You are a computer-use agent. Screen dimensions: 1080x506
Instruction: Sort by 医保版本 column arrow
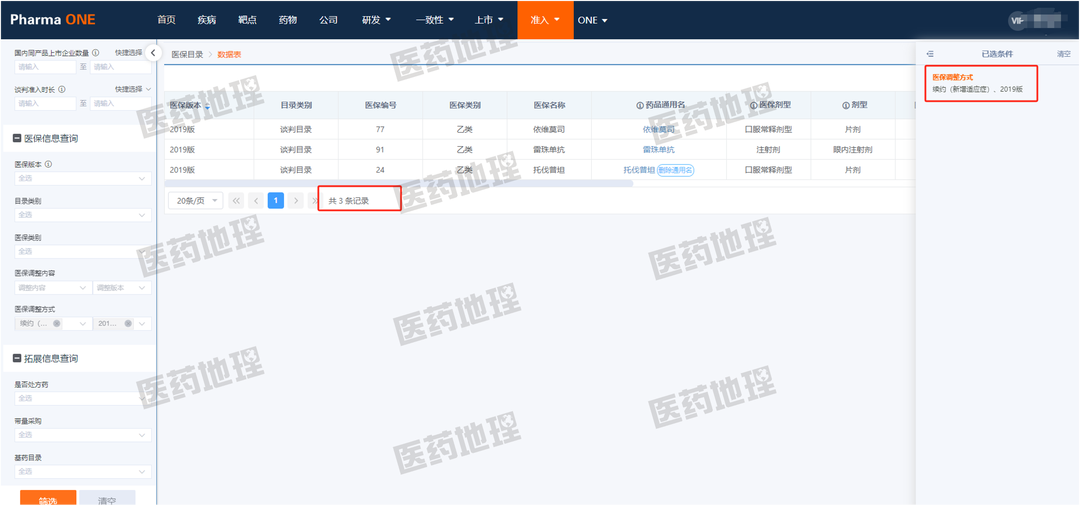tap(207, 106)
